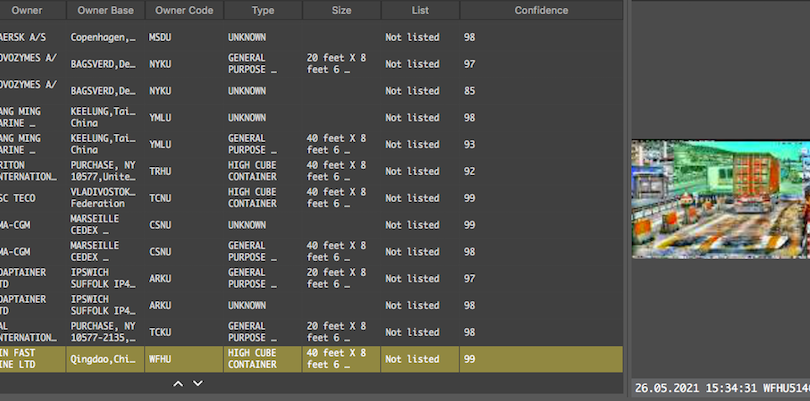Select the TCKU owner code cell
The width and height of the screenshot is (810, 401).
184,332
